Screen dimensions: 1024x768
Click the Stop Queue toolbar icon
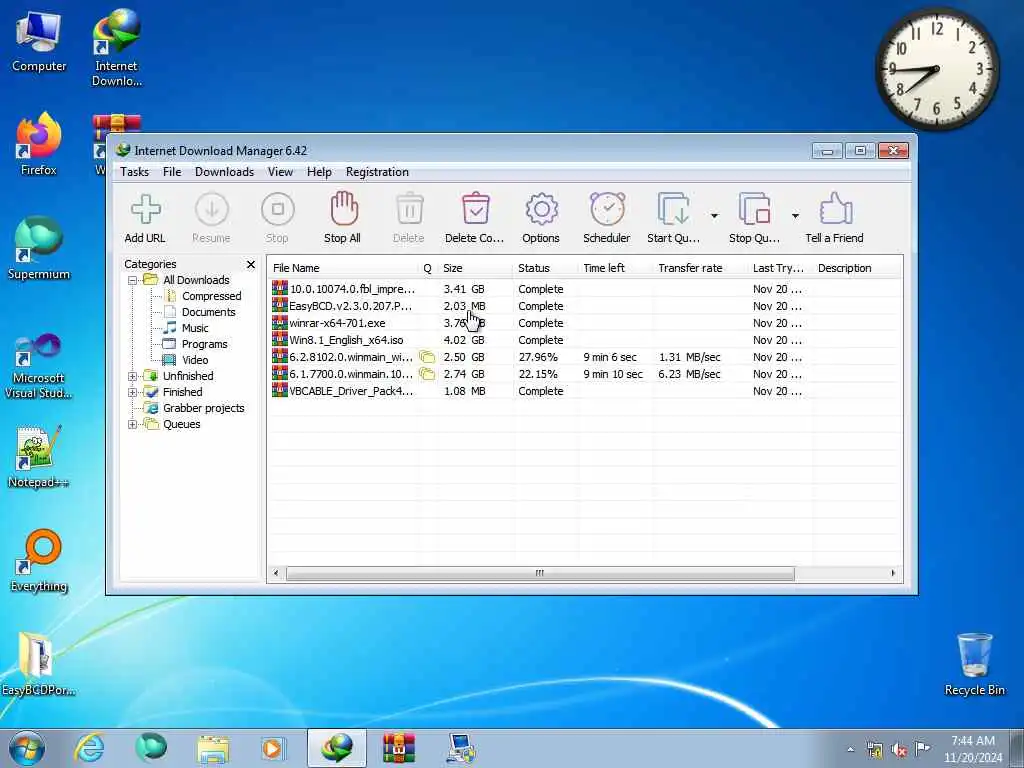[755, 210]
